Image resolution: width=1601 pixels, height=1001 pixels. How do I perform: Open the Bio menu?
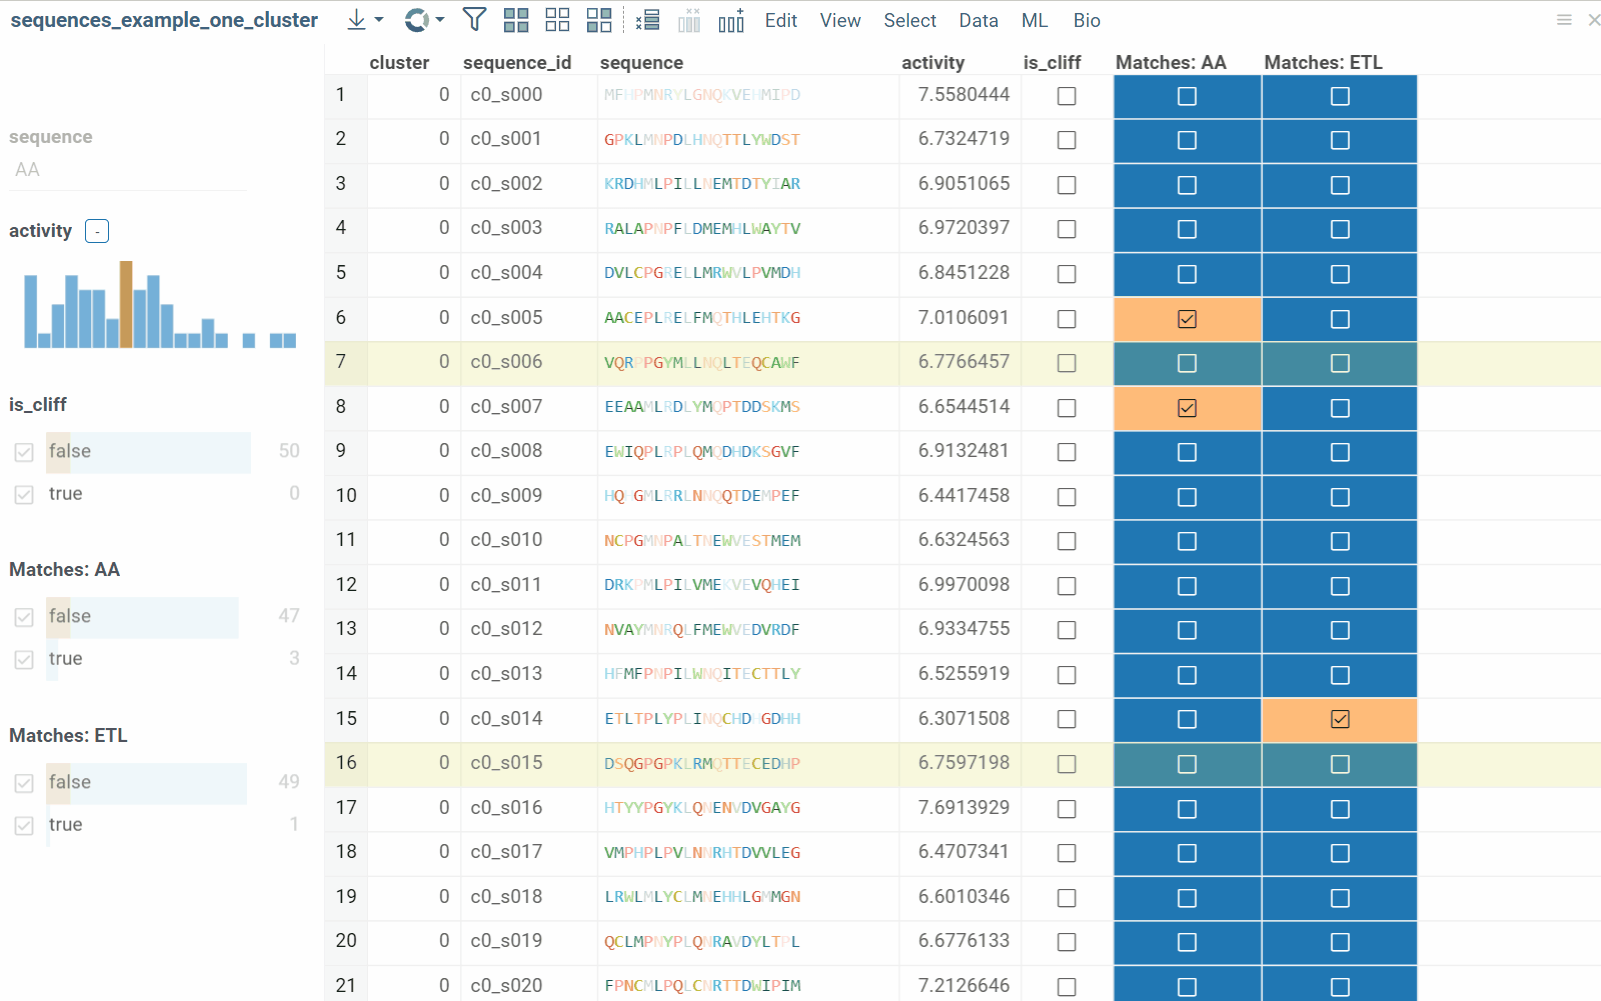click(1086, 19)
